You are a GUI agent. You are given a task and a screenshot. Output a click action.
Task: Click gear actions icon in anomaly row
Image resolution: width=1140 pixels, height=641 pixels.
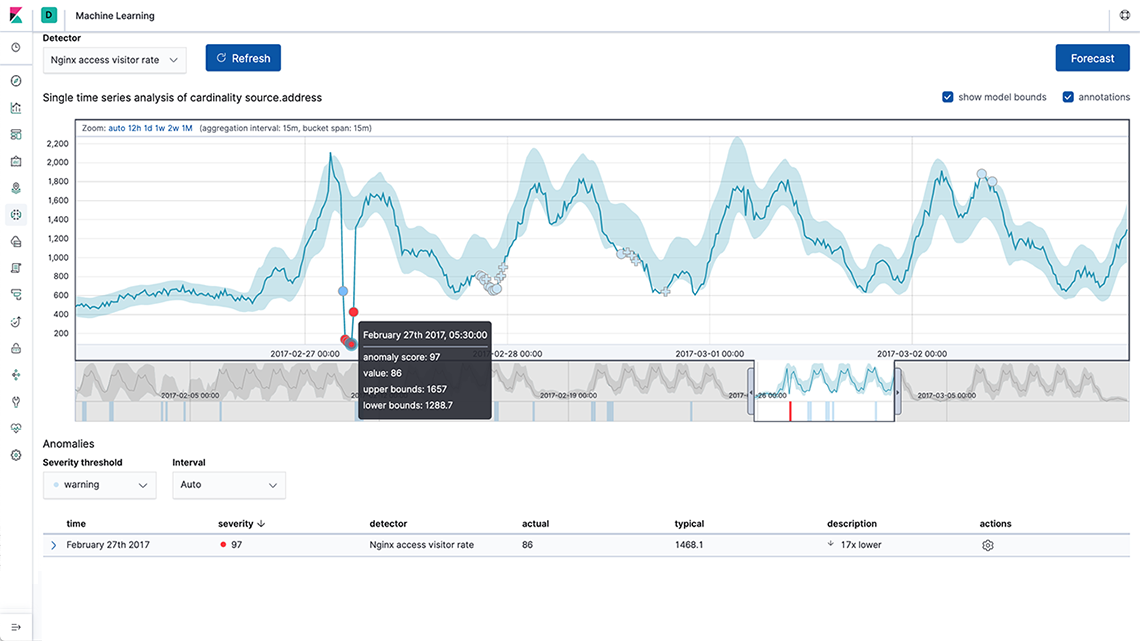988,546
